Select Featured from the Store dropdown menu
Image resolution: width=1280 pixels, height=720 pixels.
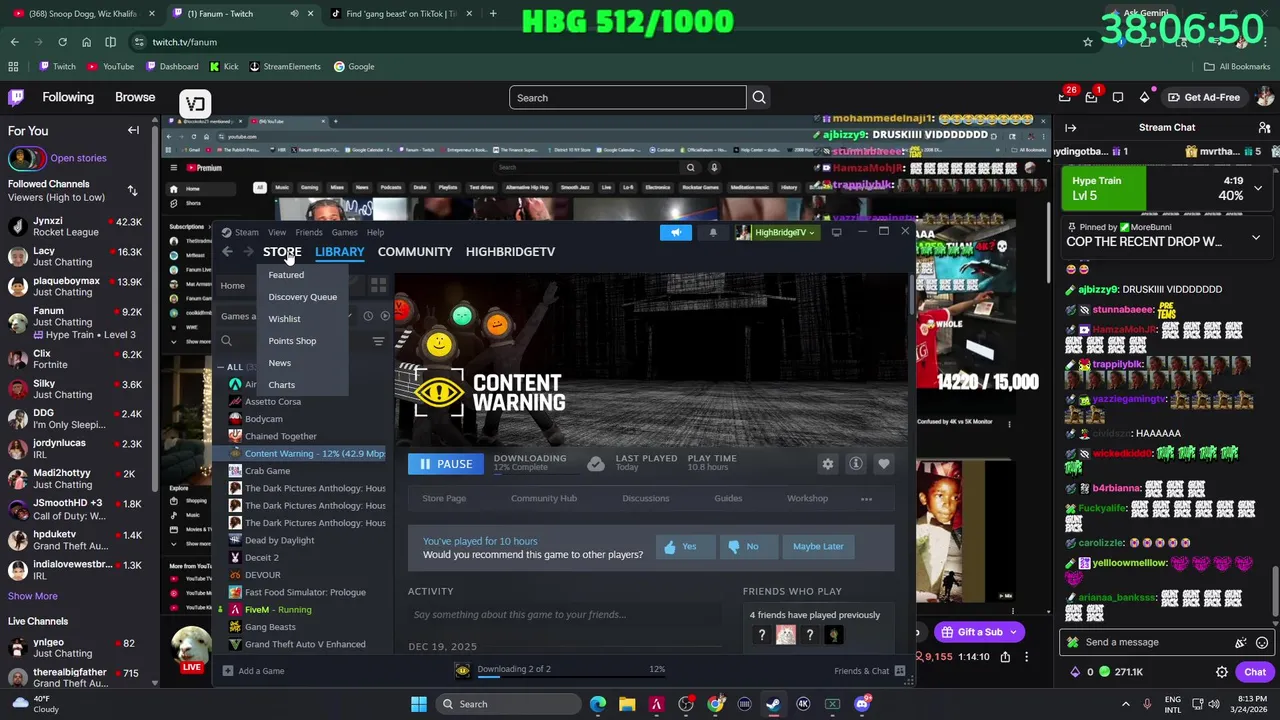286,275
